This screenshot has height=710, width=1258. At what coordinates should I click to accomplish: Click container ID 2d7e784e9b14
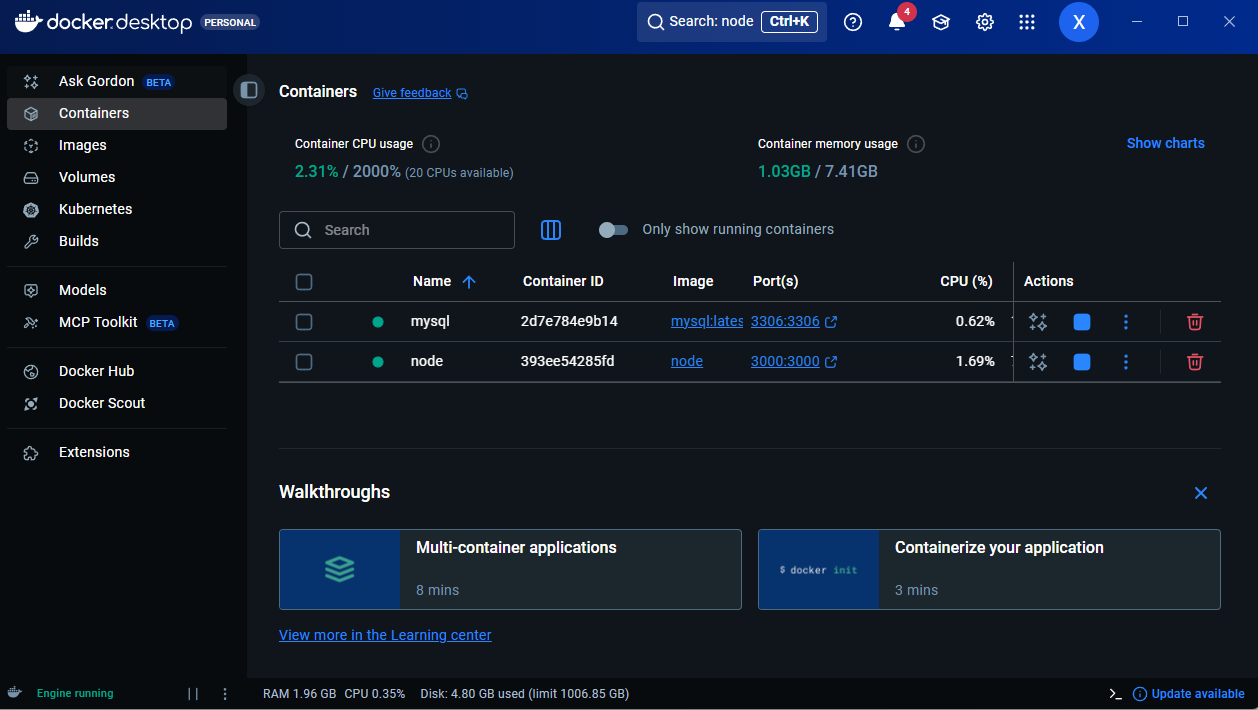pos(569,321)
